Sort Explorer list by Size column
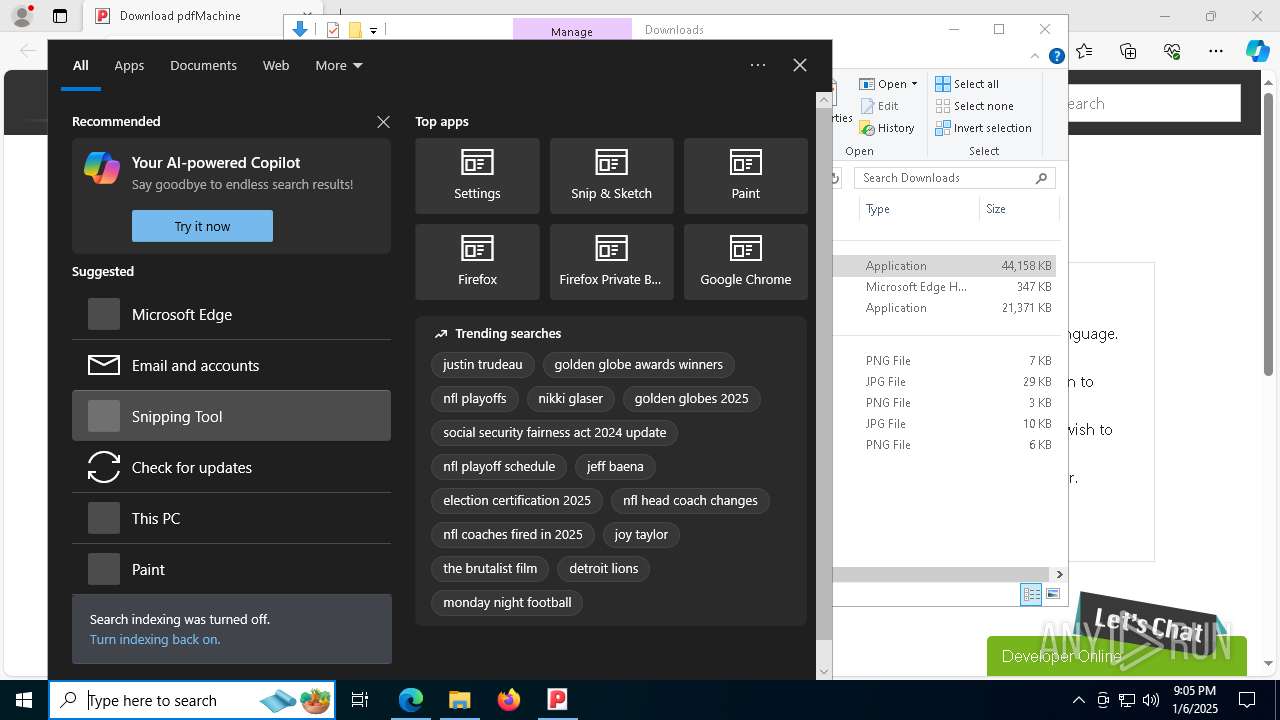 pyautogui.click(x=1018, y=209)
